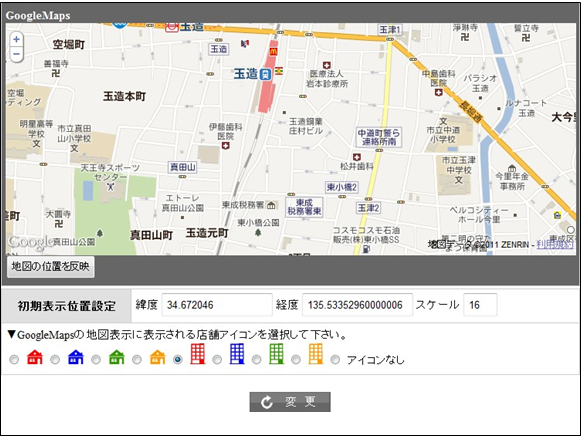Focus the スケール input field
This screenshot has width=582, height=439.
coord(480,305)
